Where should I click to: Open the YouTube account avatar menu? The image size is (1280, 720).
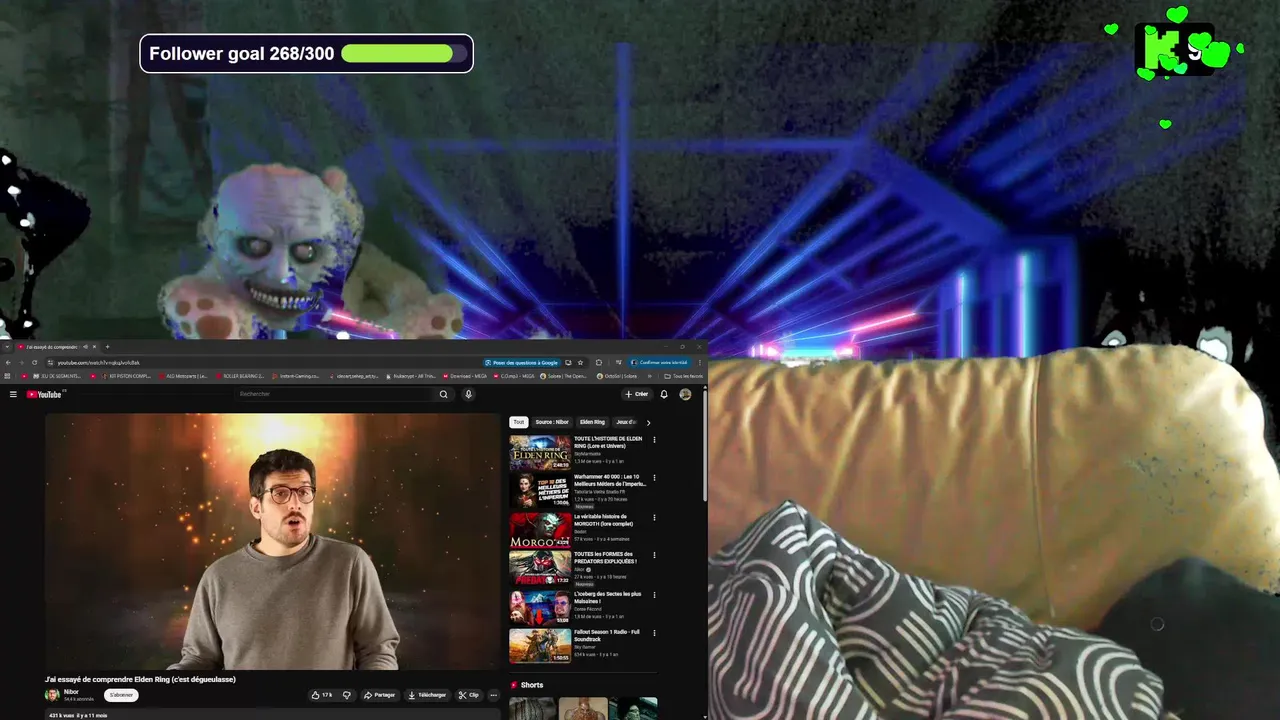pyautogui.click(x=685, y=394)
